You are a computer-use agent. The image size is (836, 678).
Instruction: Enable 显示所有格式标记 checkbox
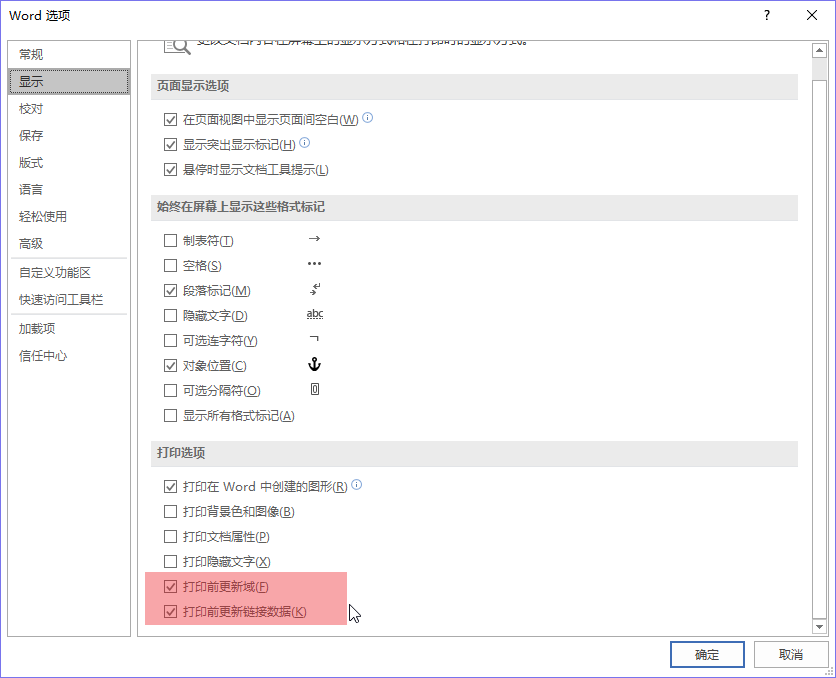pyautogui.click(x=170, y=416)
